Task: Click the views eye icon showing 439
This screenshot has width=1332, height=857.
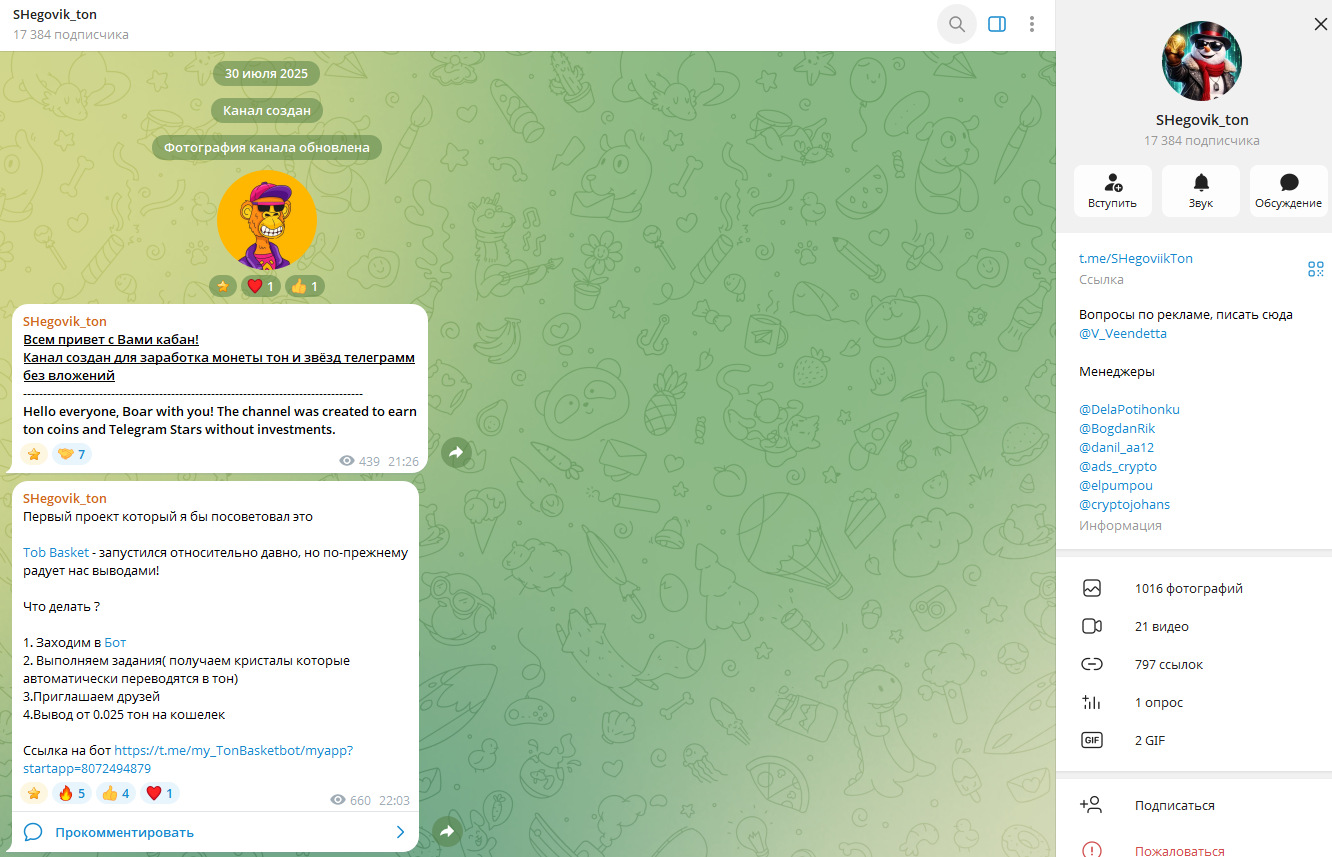Action: (347, 461)
